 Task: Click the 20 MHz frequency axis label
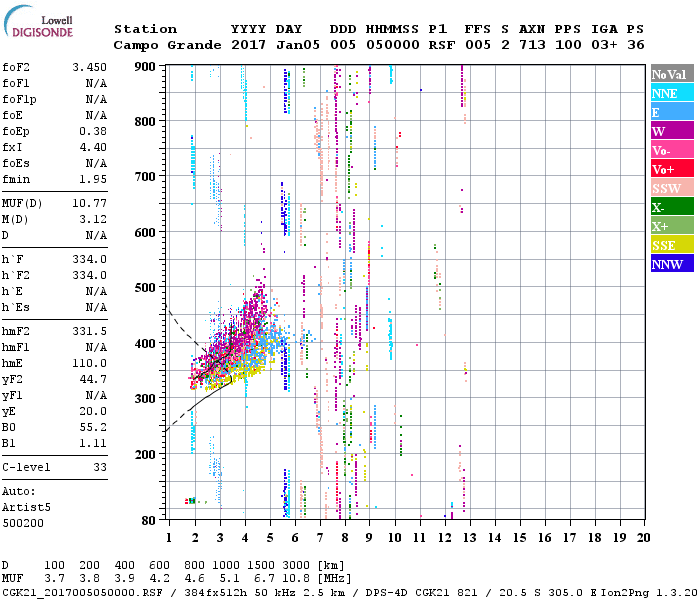pos(643,538)
